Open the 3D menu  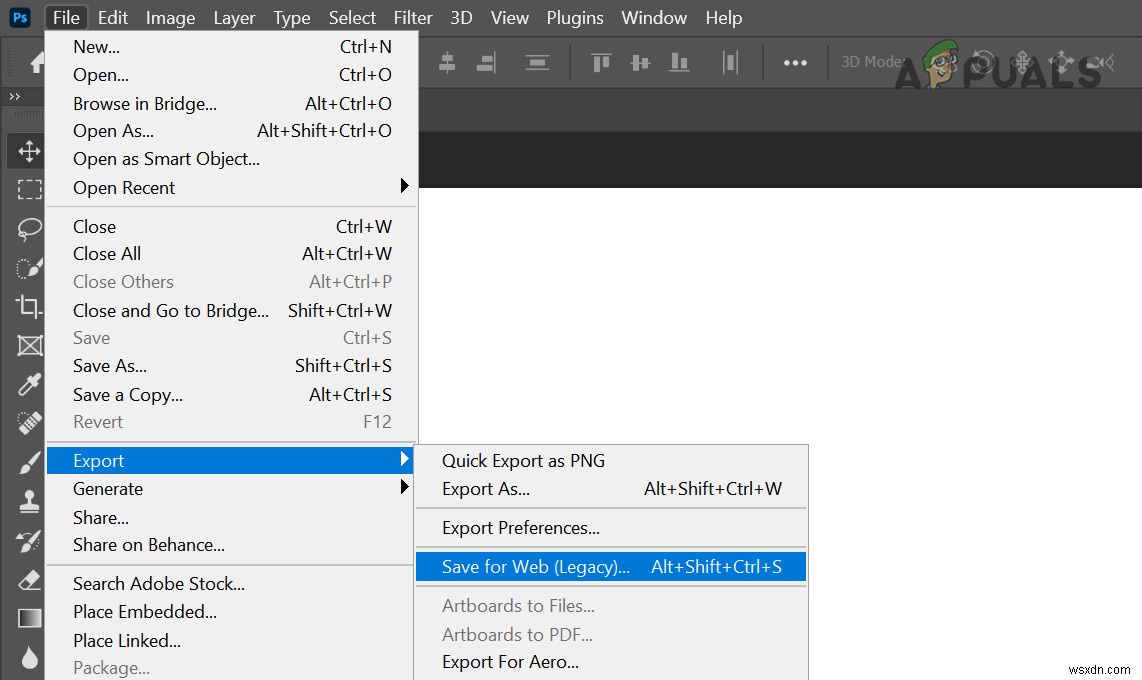(461, 17)
